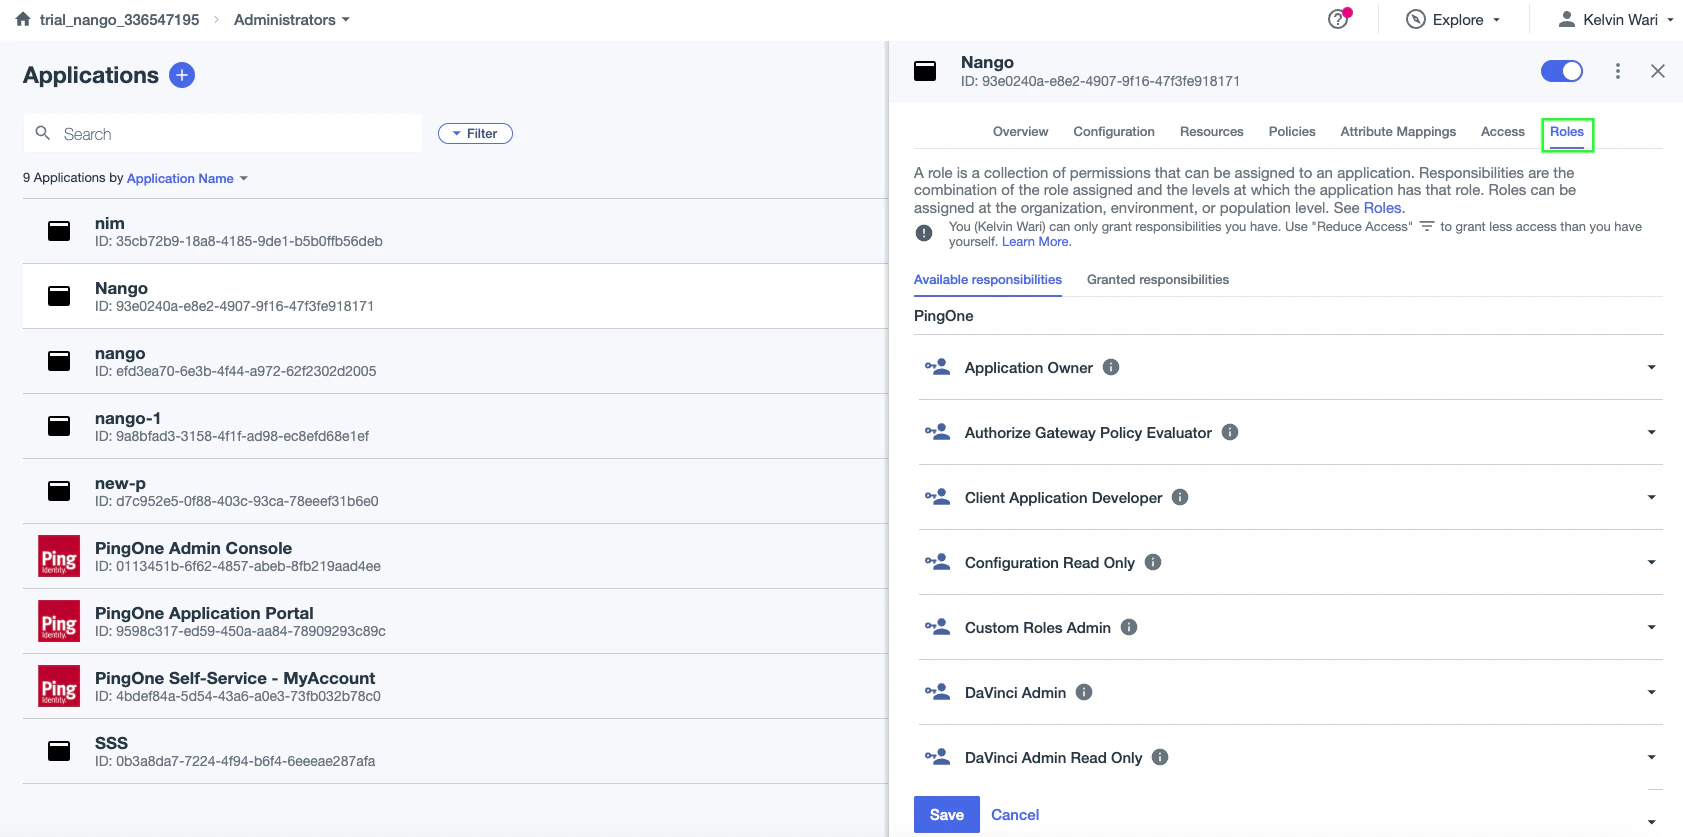The width and height of the screenshot is (1683, 837).
Task: Select the PingOne Application Portal row
Action: click(x=455, y=621)
